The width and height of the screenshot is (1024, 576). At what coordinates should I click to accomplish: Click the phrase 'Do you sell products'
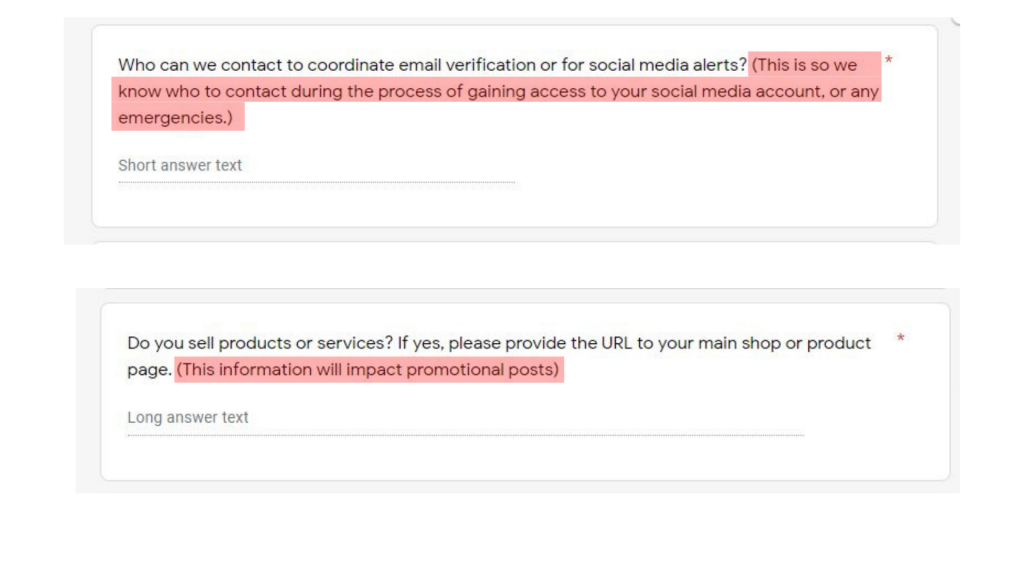pyautogui.click(x=210, y=342)
